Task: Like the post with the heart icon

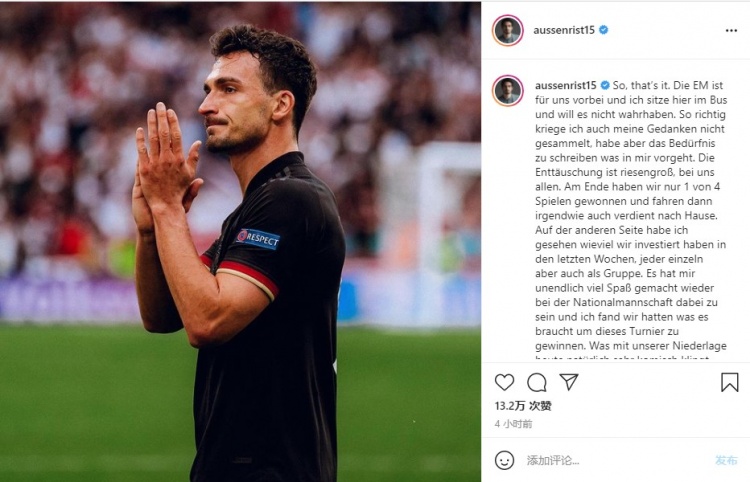Action: (504, 382)
